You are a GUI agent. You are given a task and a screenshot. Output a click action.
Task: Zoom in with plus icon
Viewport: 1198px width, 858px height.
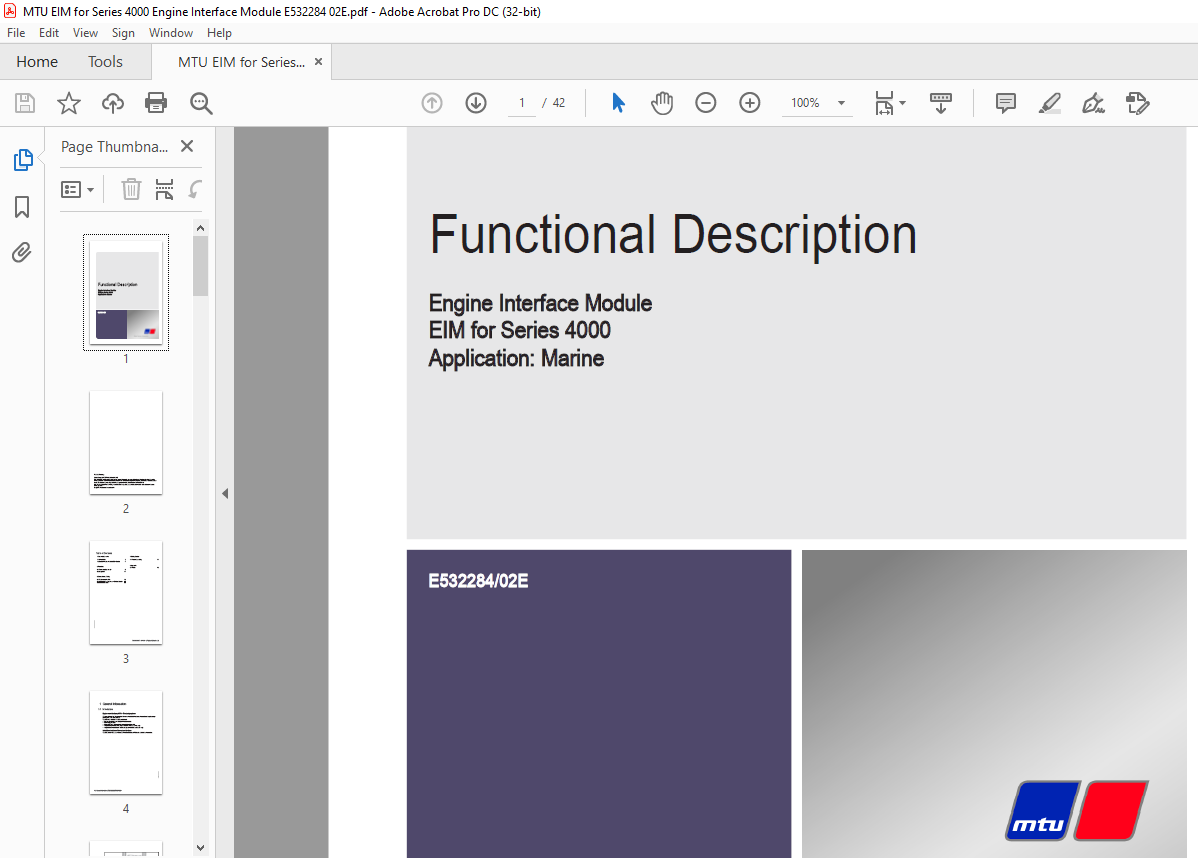(750, 102)
